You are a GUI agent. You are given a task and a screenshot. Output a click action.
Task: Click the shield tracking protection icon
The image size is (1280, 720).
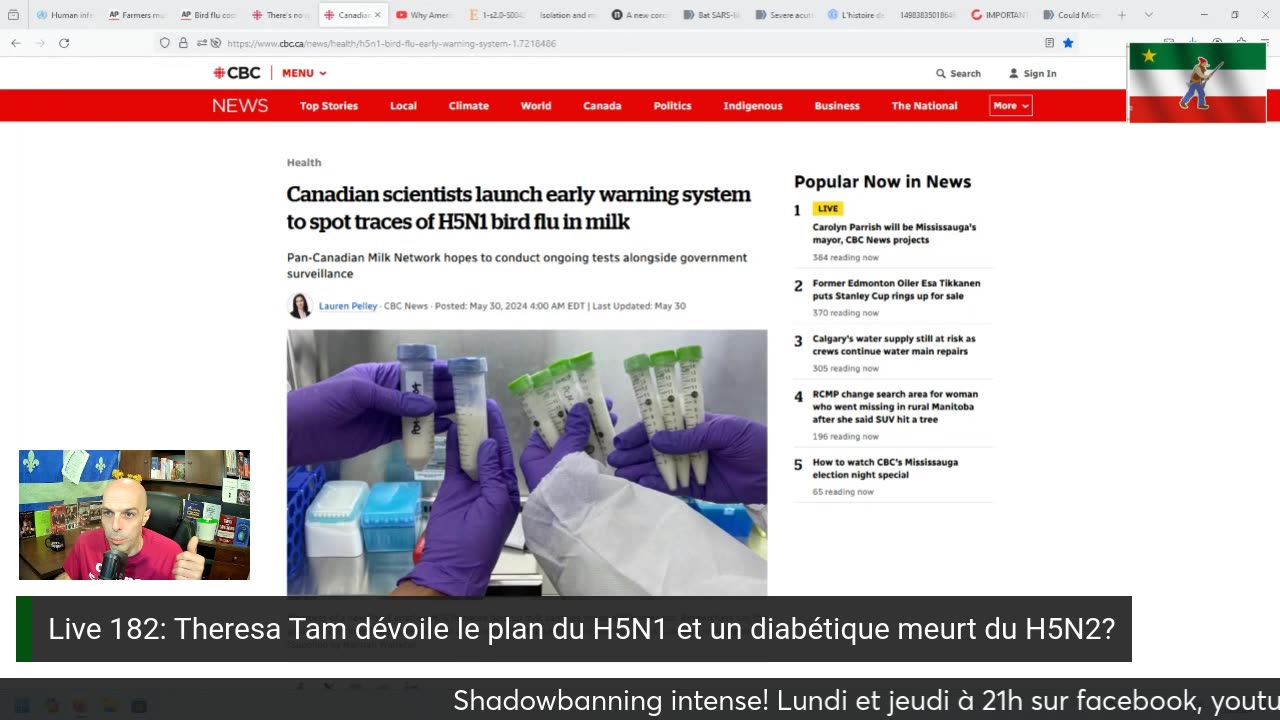tap(165, 43)
